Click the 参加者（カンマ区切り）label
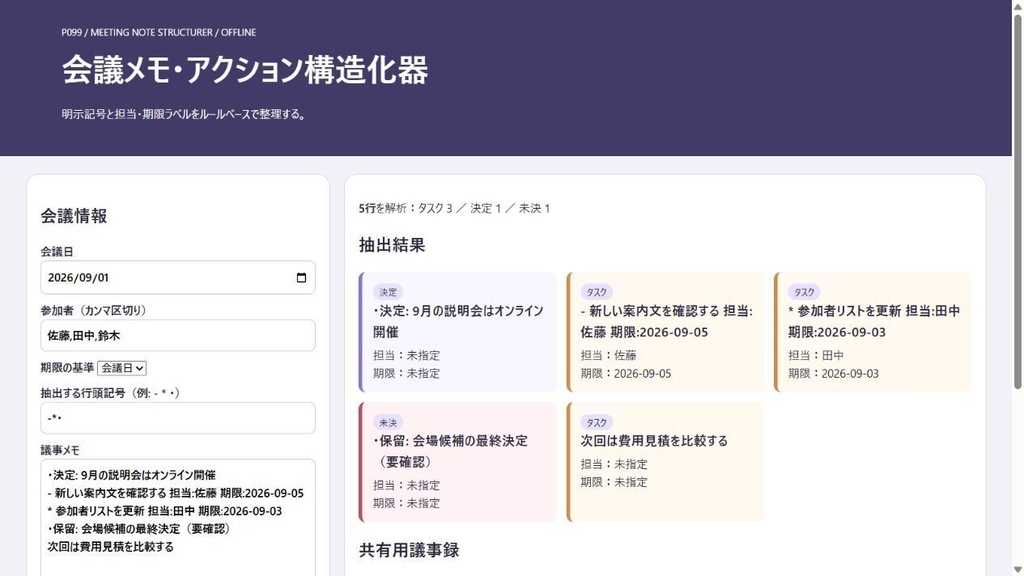The image size is (1024, 576). [x=93, y=311]
